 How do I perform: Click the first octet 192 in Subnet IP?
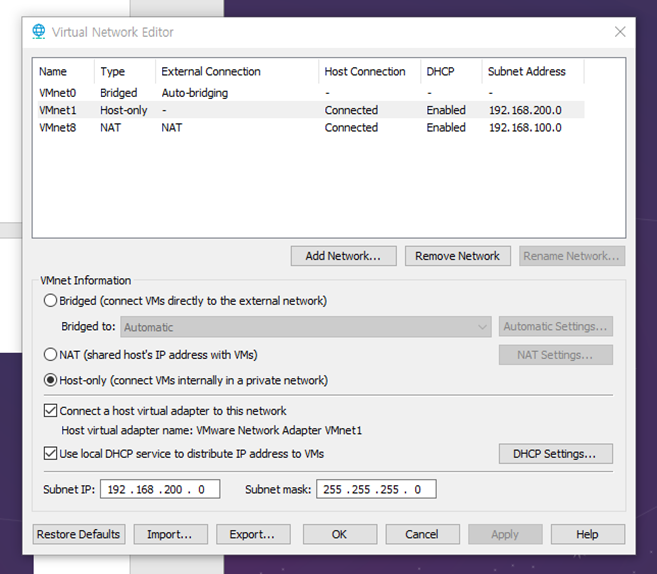tap(116, 489)
